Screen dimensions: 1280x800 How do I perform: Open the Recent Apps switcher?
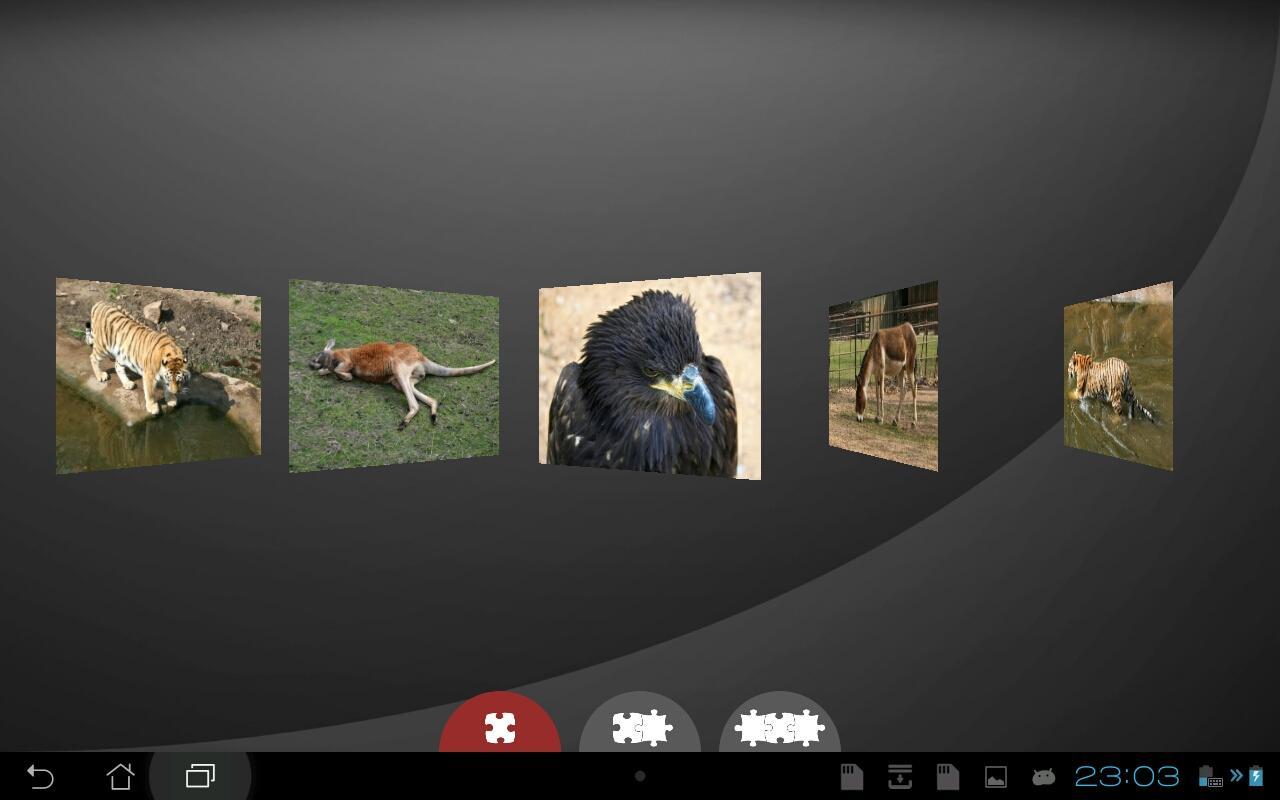tap(199, 775)
